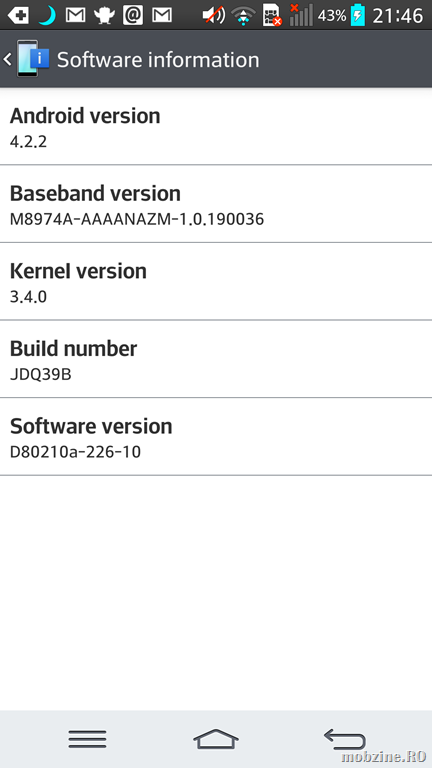Tap the Software information phone icon

[x=33, y=59]
